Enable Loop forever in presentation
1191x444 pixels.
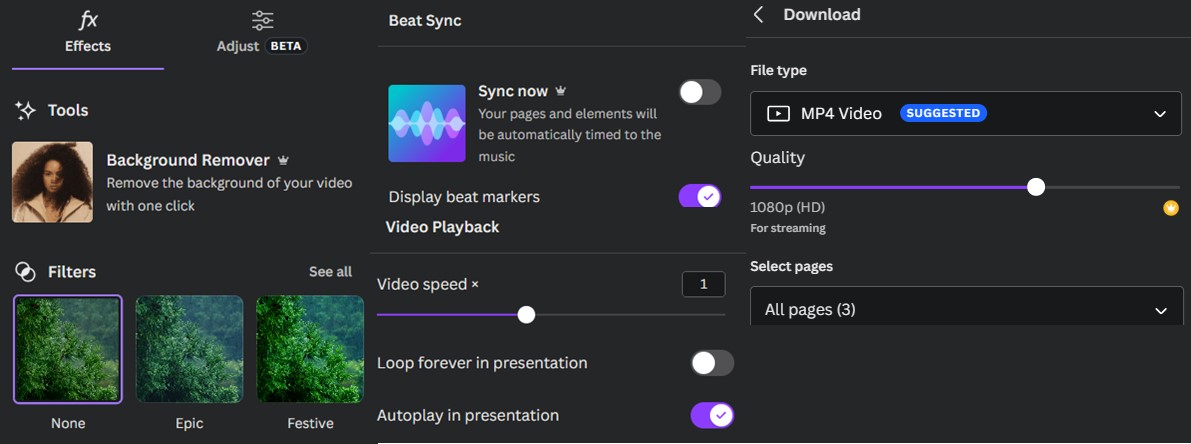pyautogui.click(x=712, y=363)
